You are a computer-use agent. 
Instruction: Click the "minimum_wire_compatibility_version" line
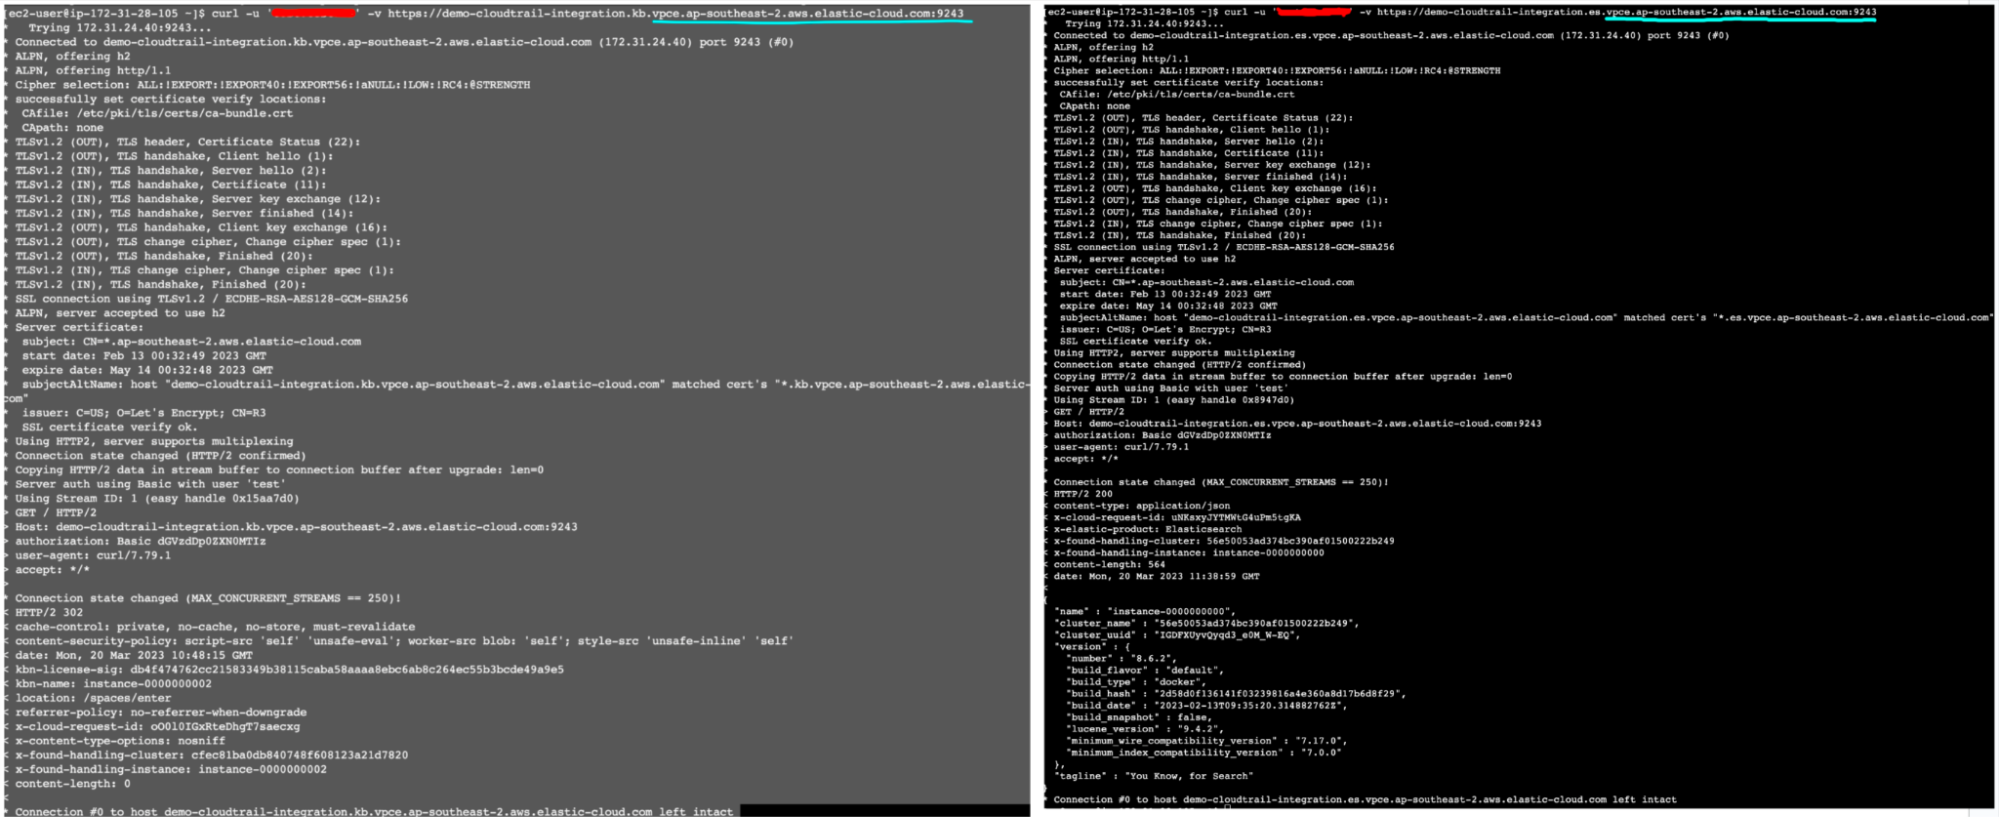(1207, 741)
